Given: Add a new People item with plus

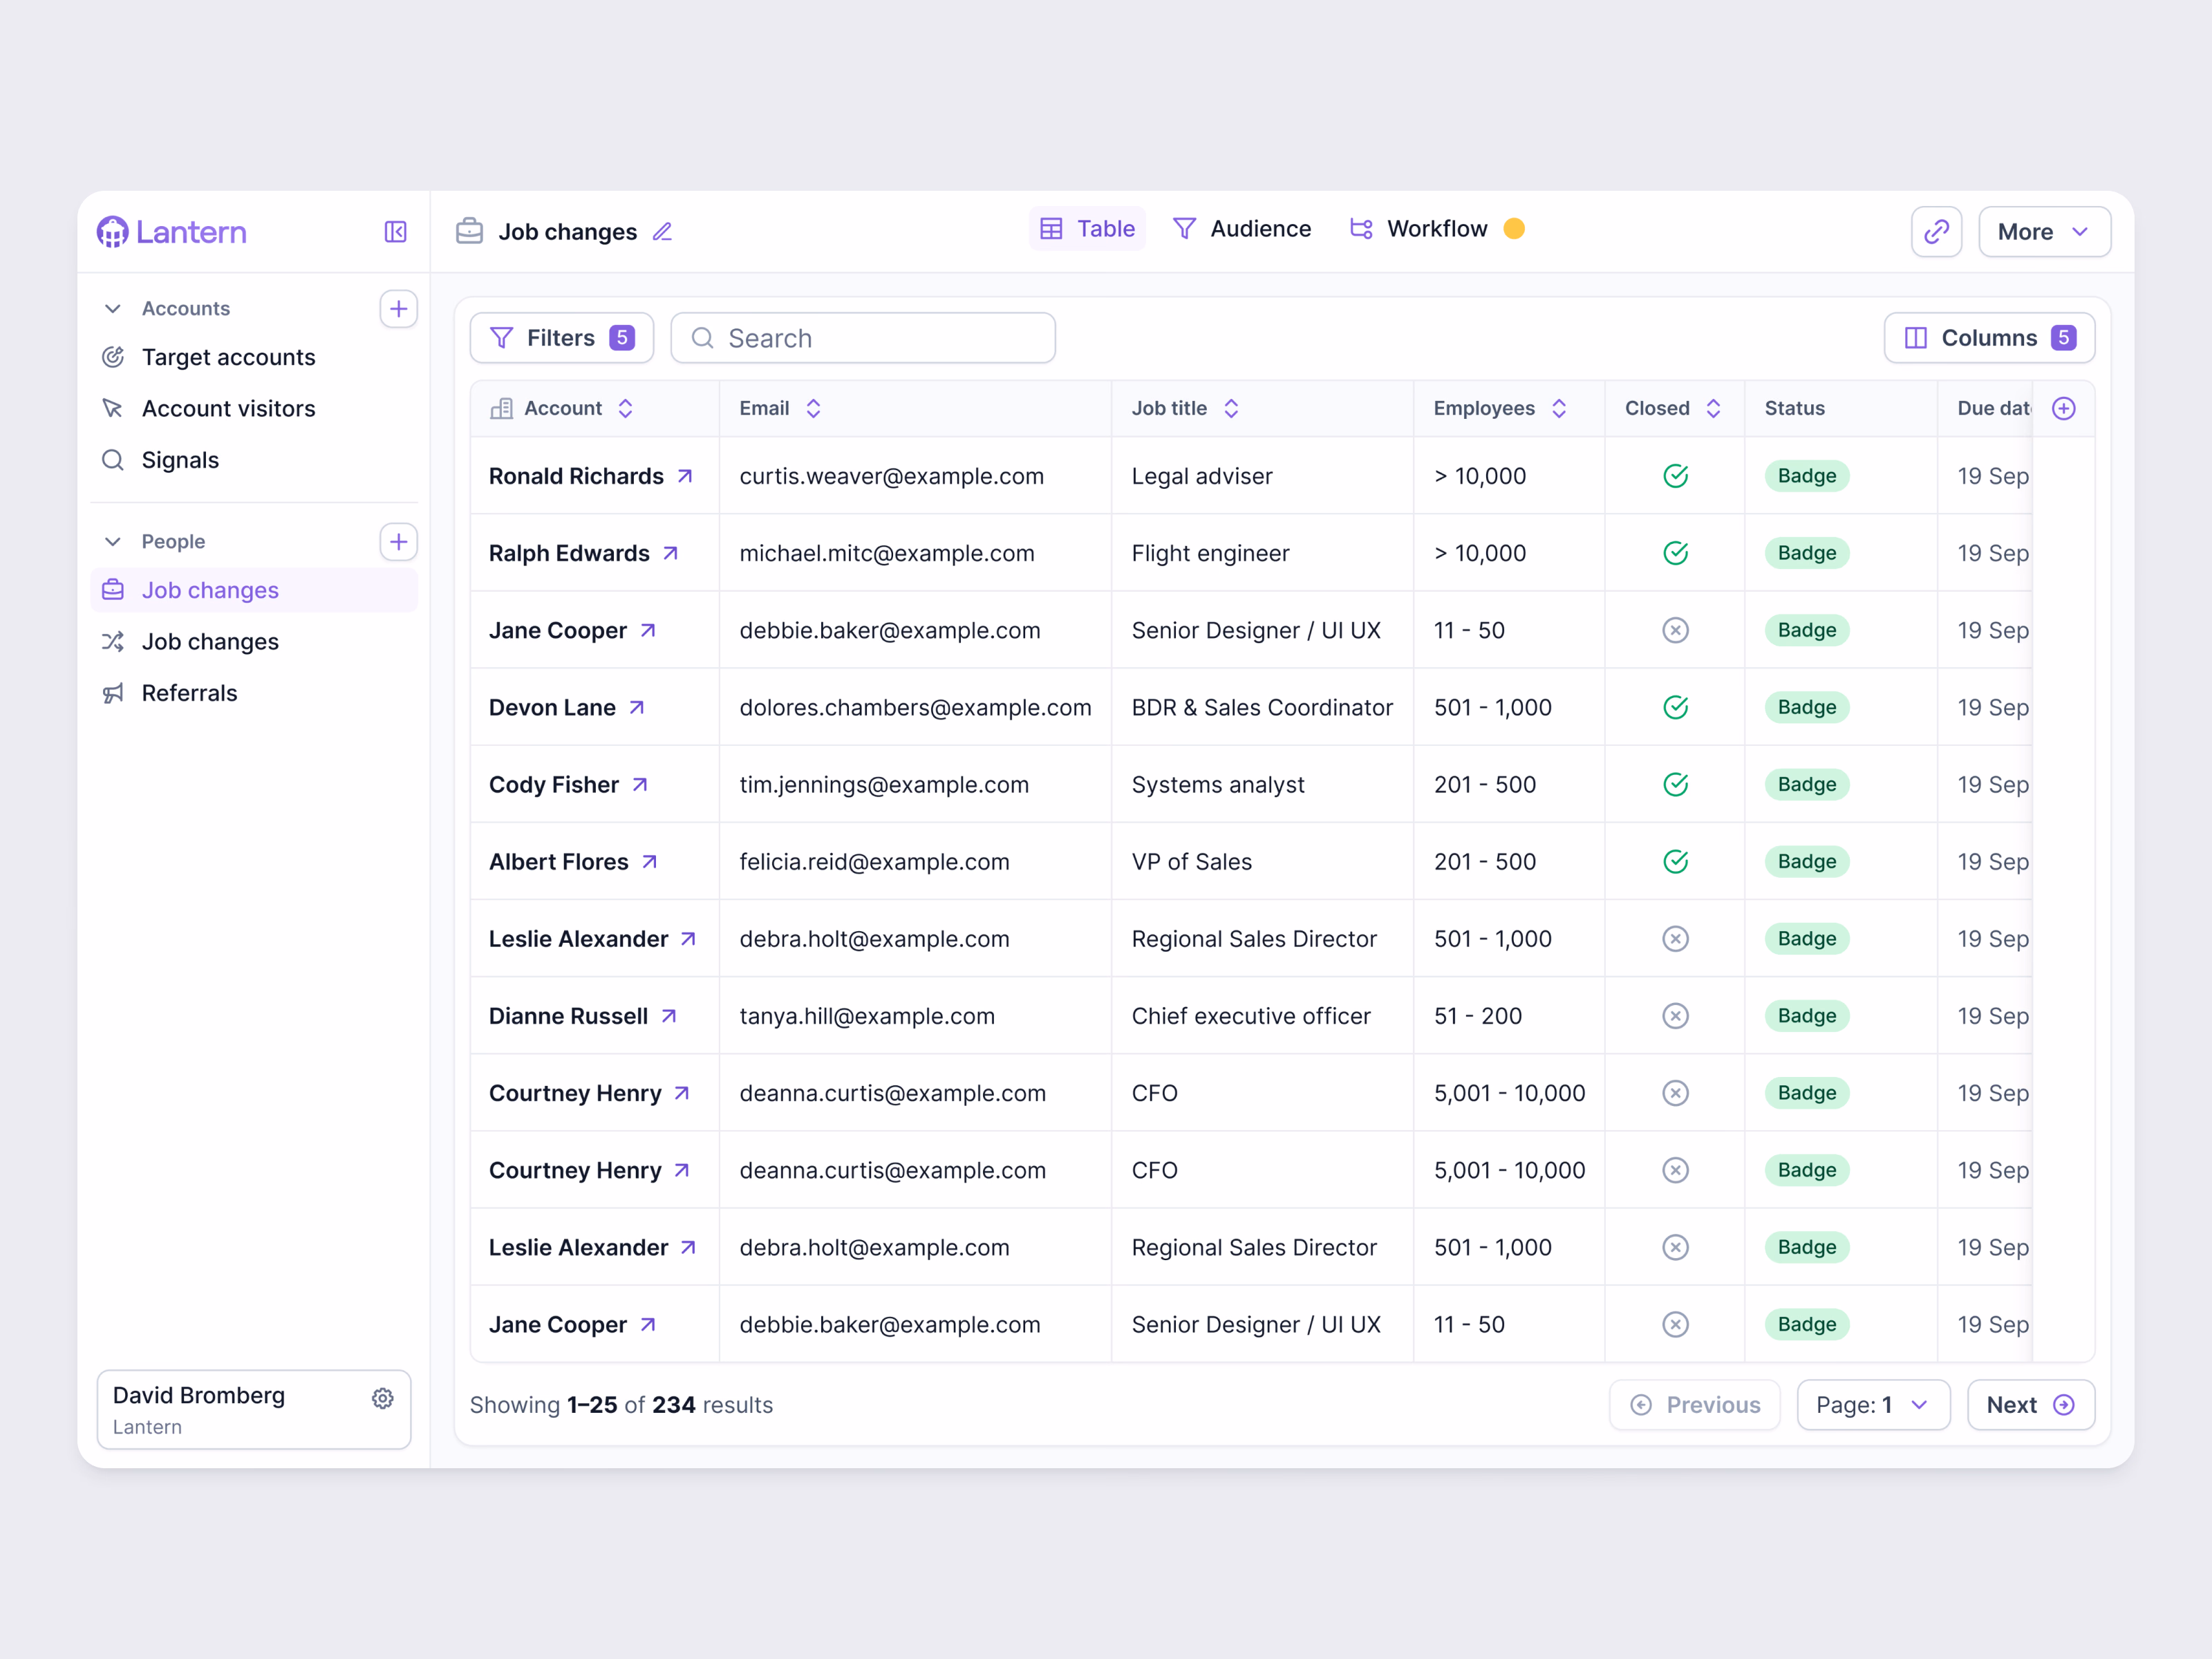Looking at the screenshot, I should pos(398,542).
